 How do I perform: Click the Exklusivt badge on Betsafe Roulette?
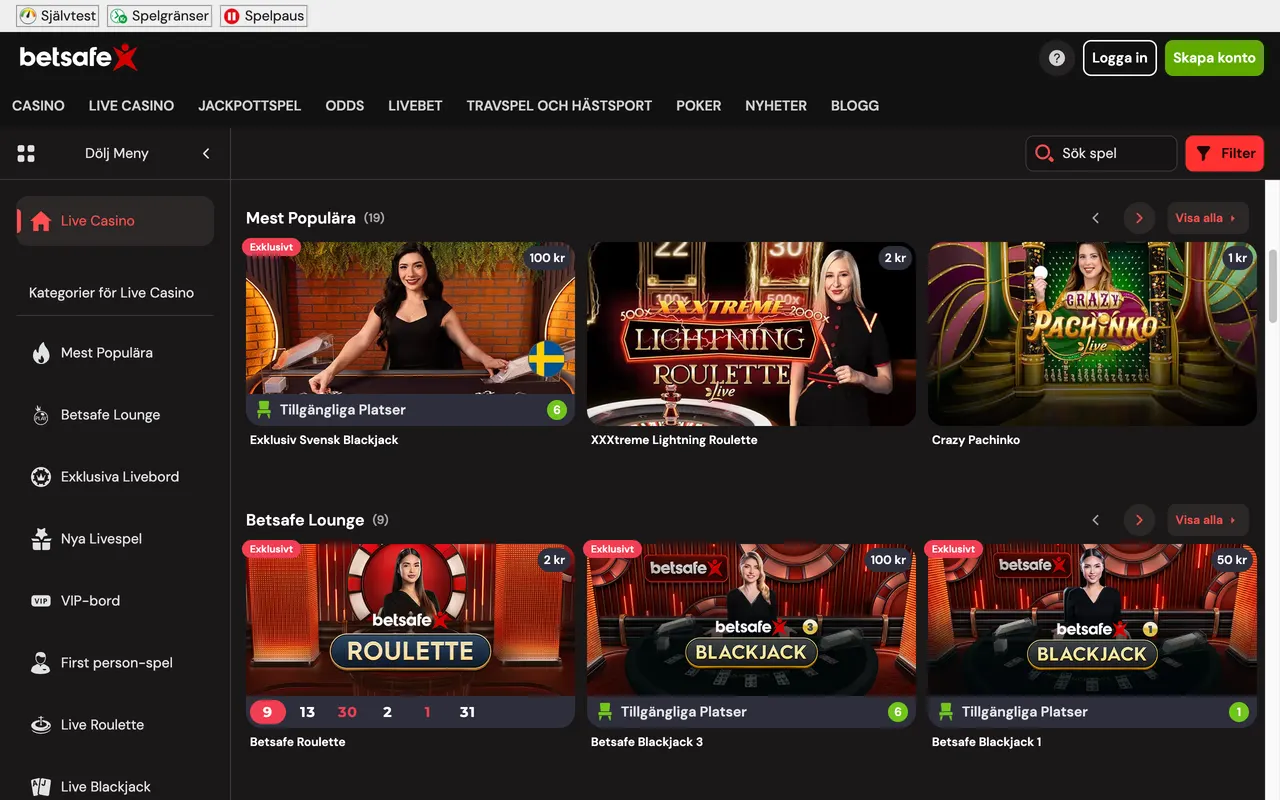click(x=272, y=549)
